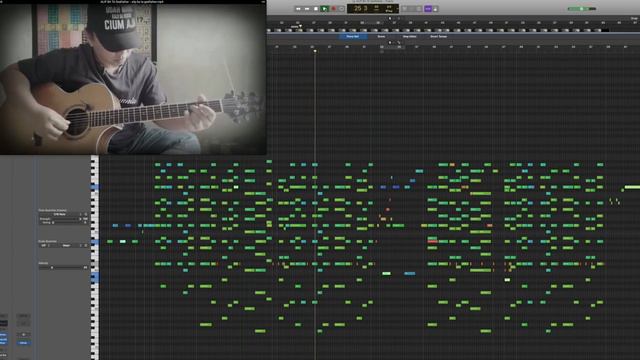Click the Scale Quantize Q button
This screenshot has width=640, height=360.
pyautogui.click(x=86, y=245)
